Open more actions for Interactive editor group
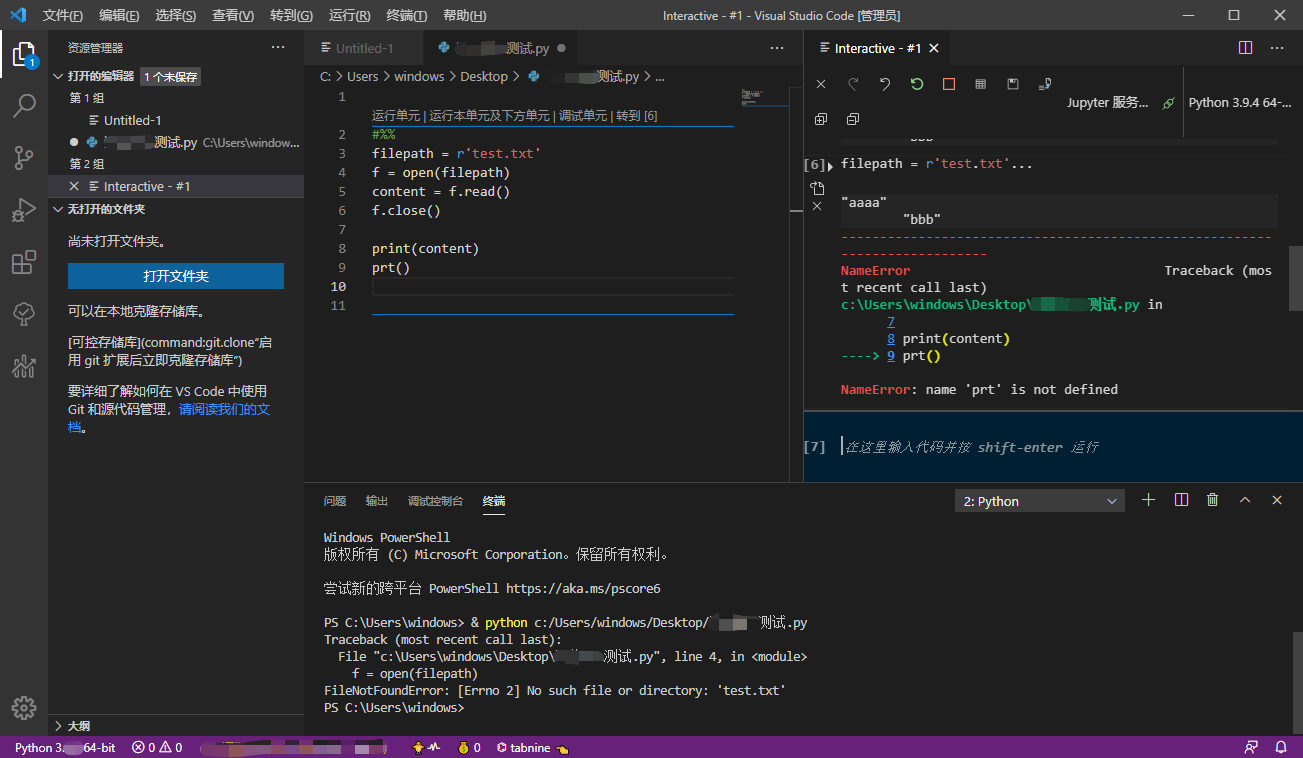The height and width of the screenshot is (758, 1303). tap(1277, 47)
